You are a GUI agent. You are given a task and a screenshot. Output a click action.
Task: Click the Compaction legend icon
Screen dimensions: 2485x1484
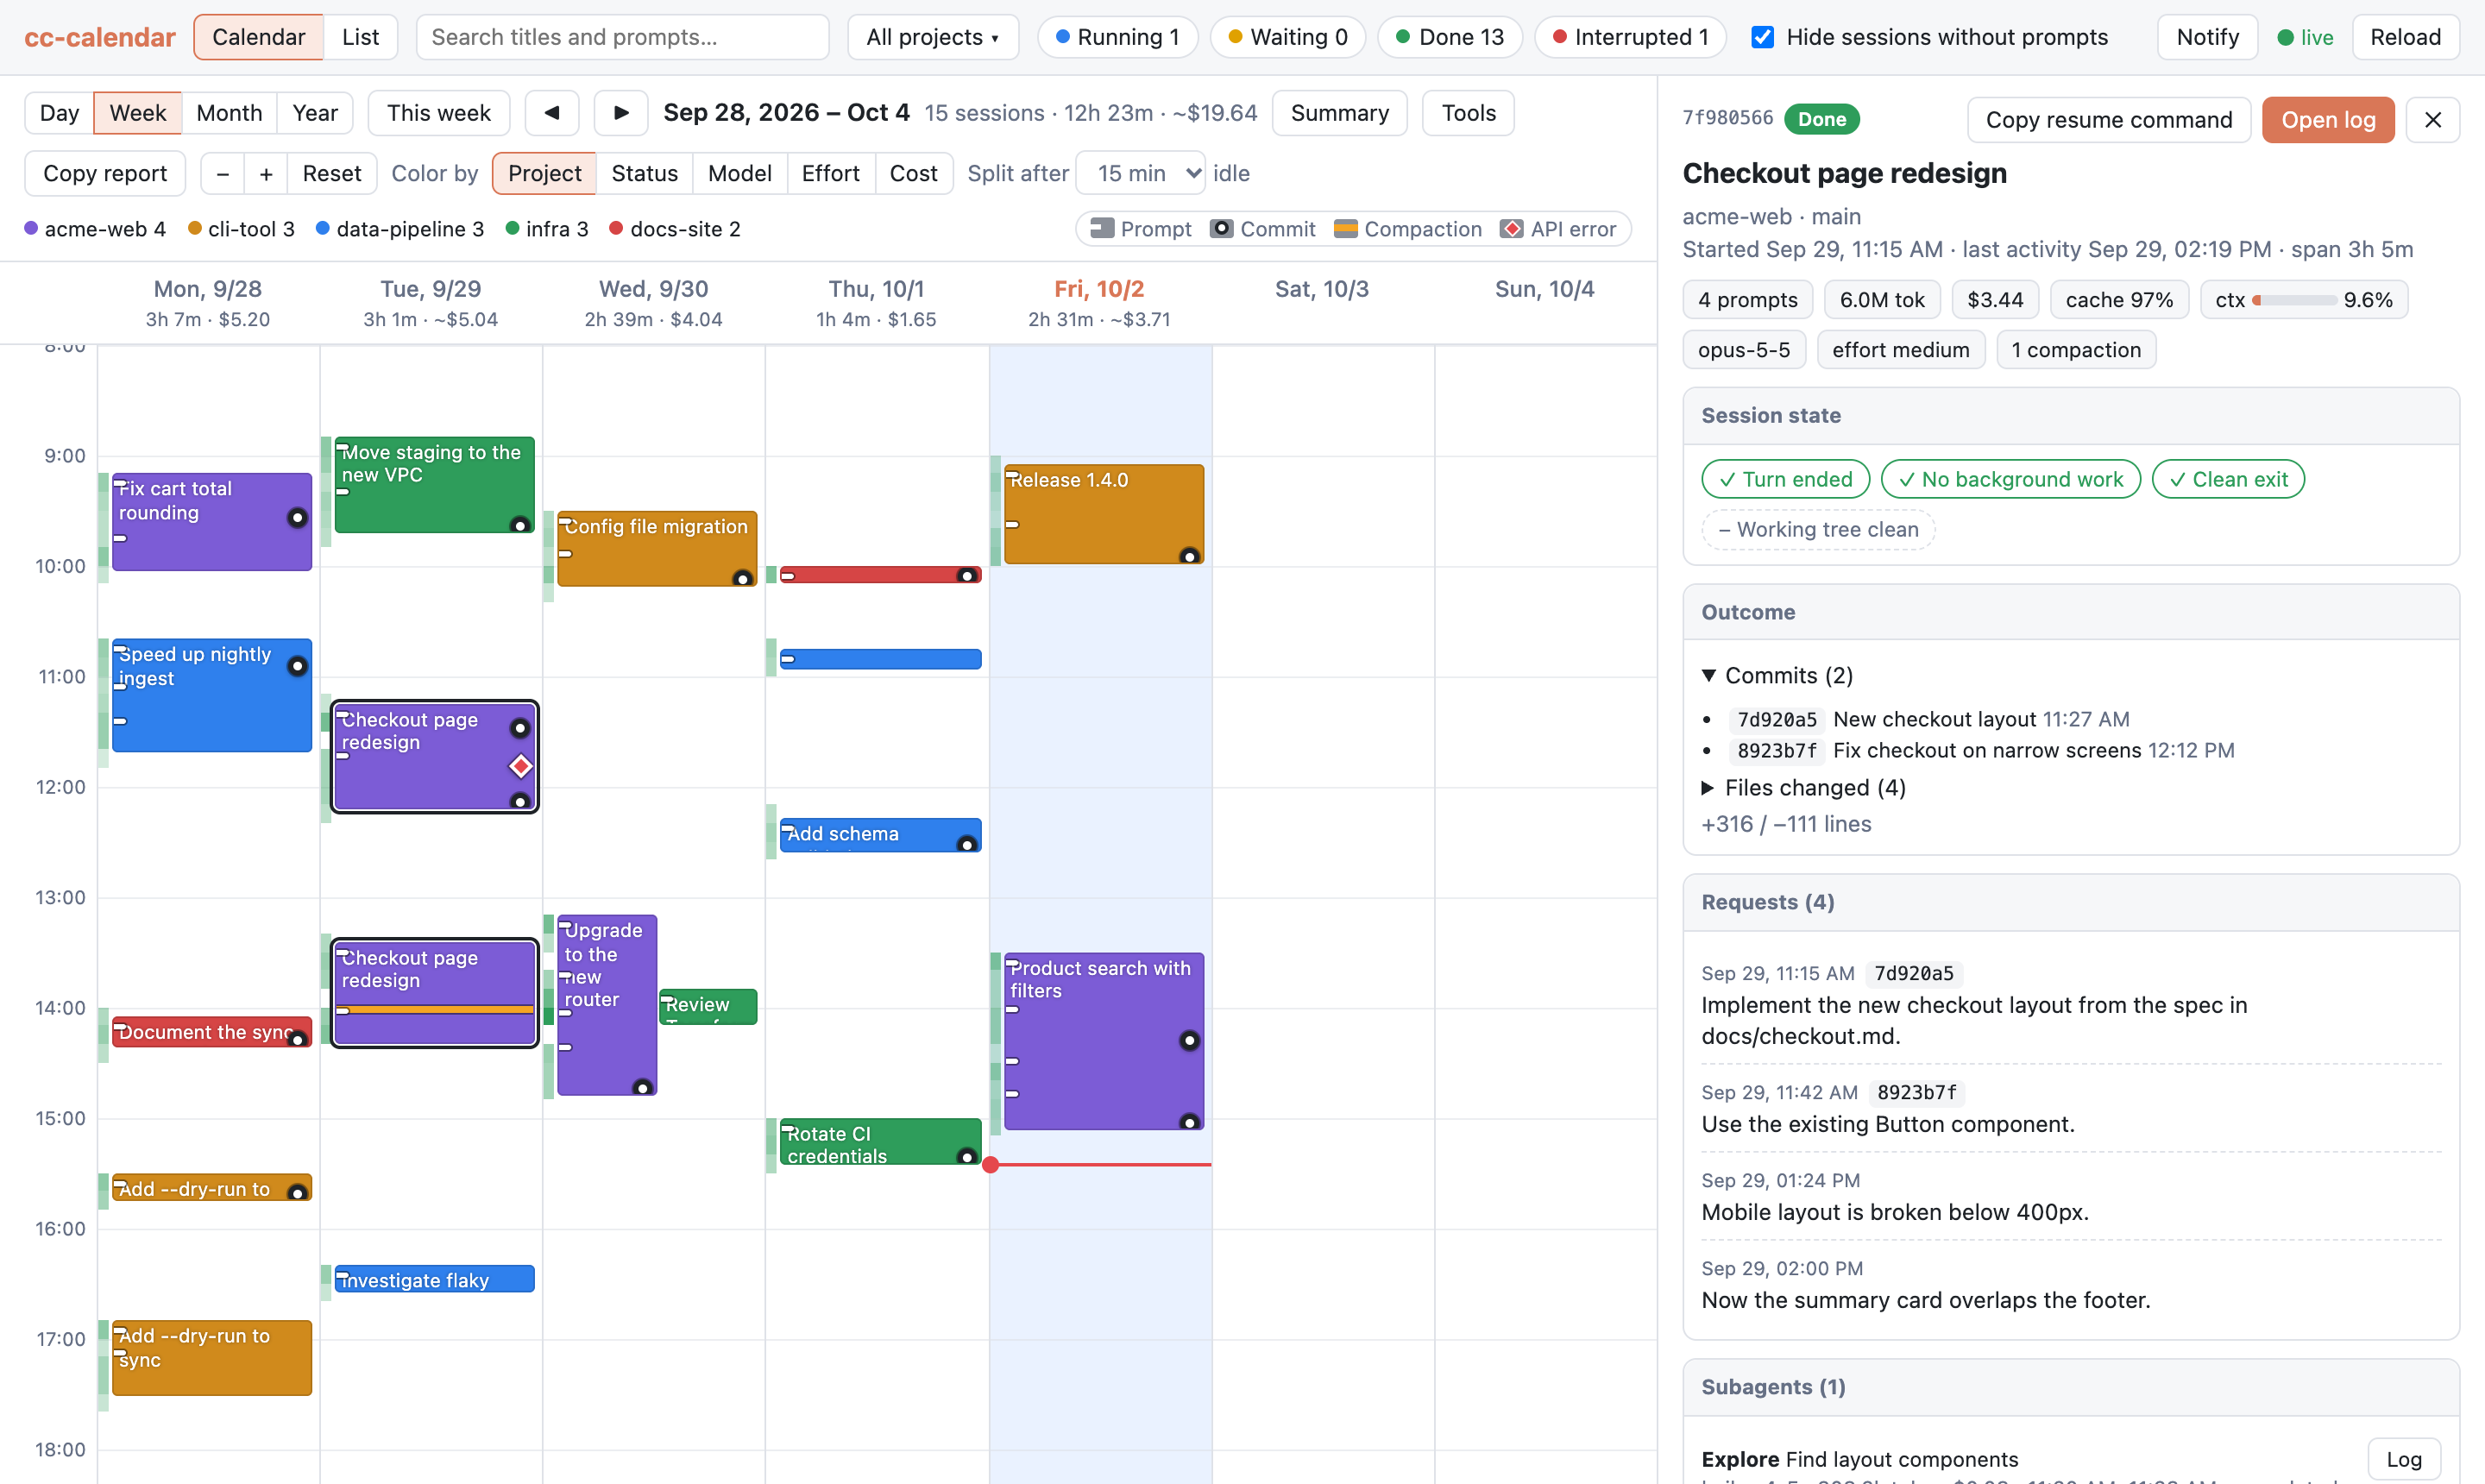[x=1345, y=228]
